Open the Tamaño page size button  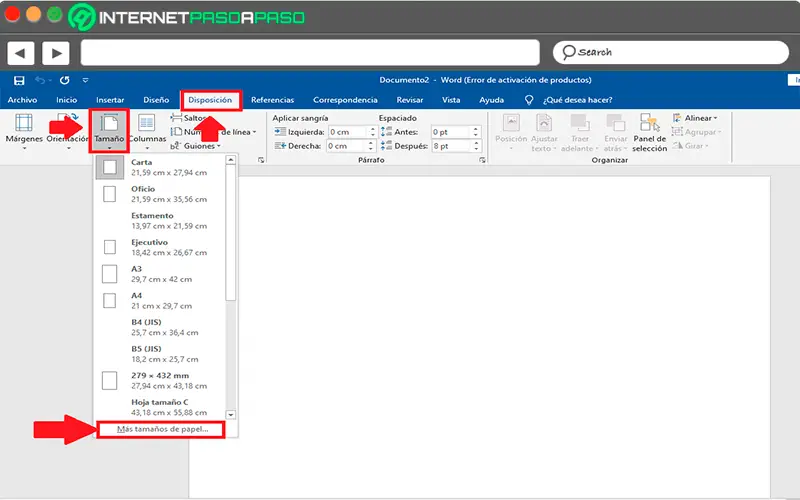click(109, 132)
